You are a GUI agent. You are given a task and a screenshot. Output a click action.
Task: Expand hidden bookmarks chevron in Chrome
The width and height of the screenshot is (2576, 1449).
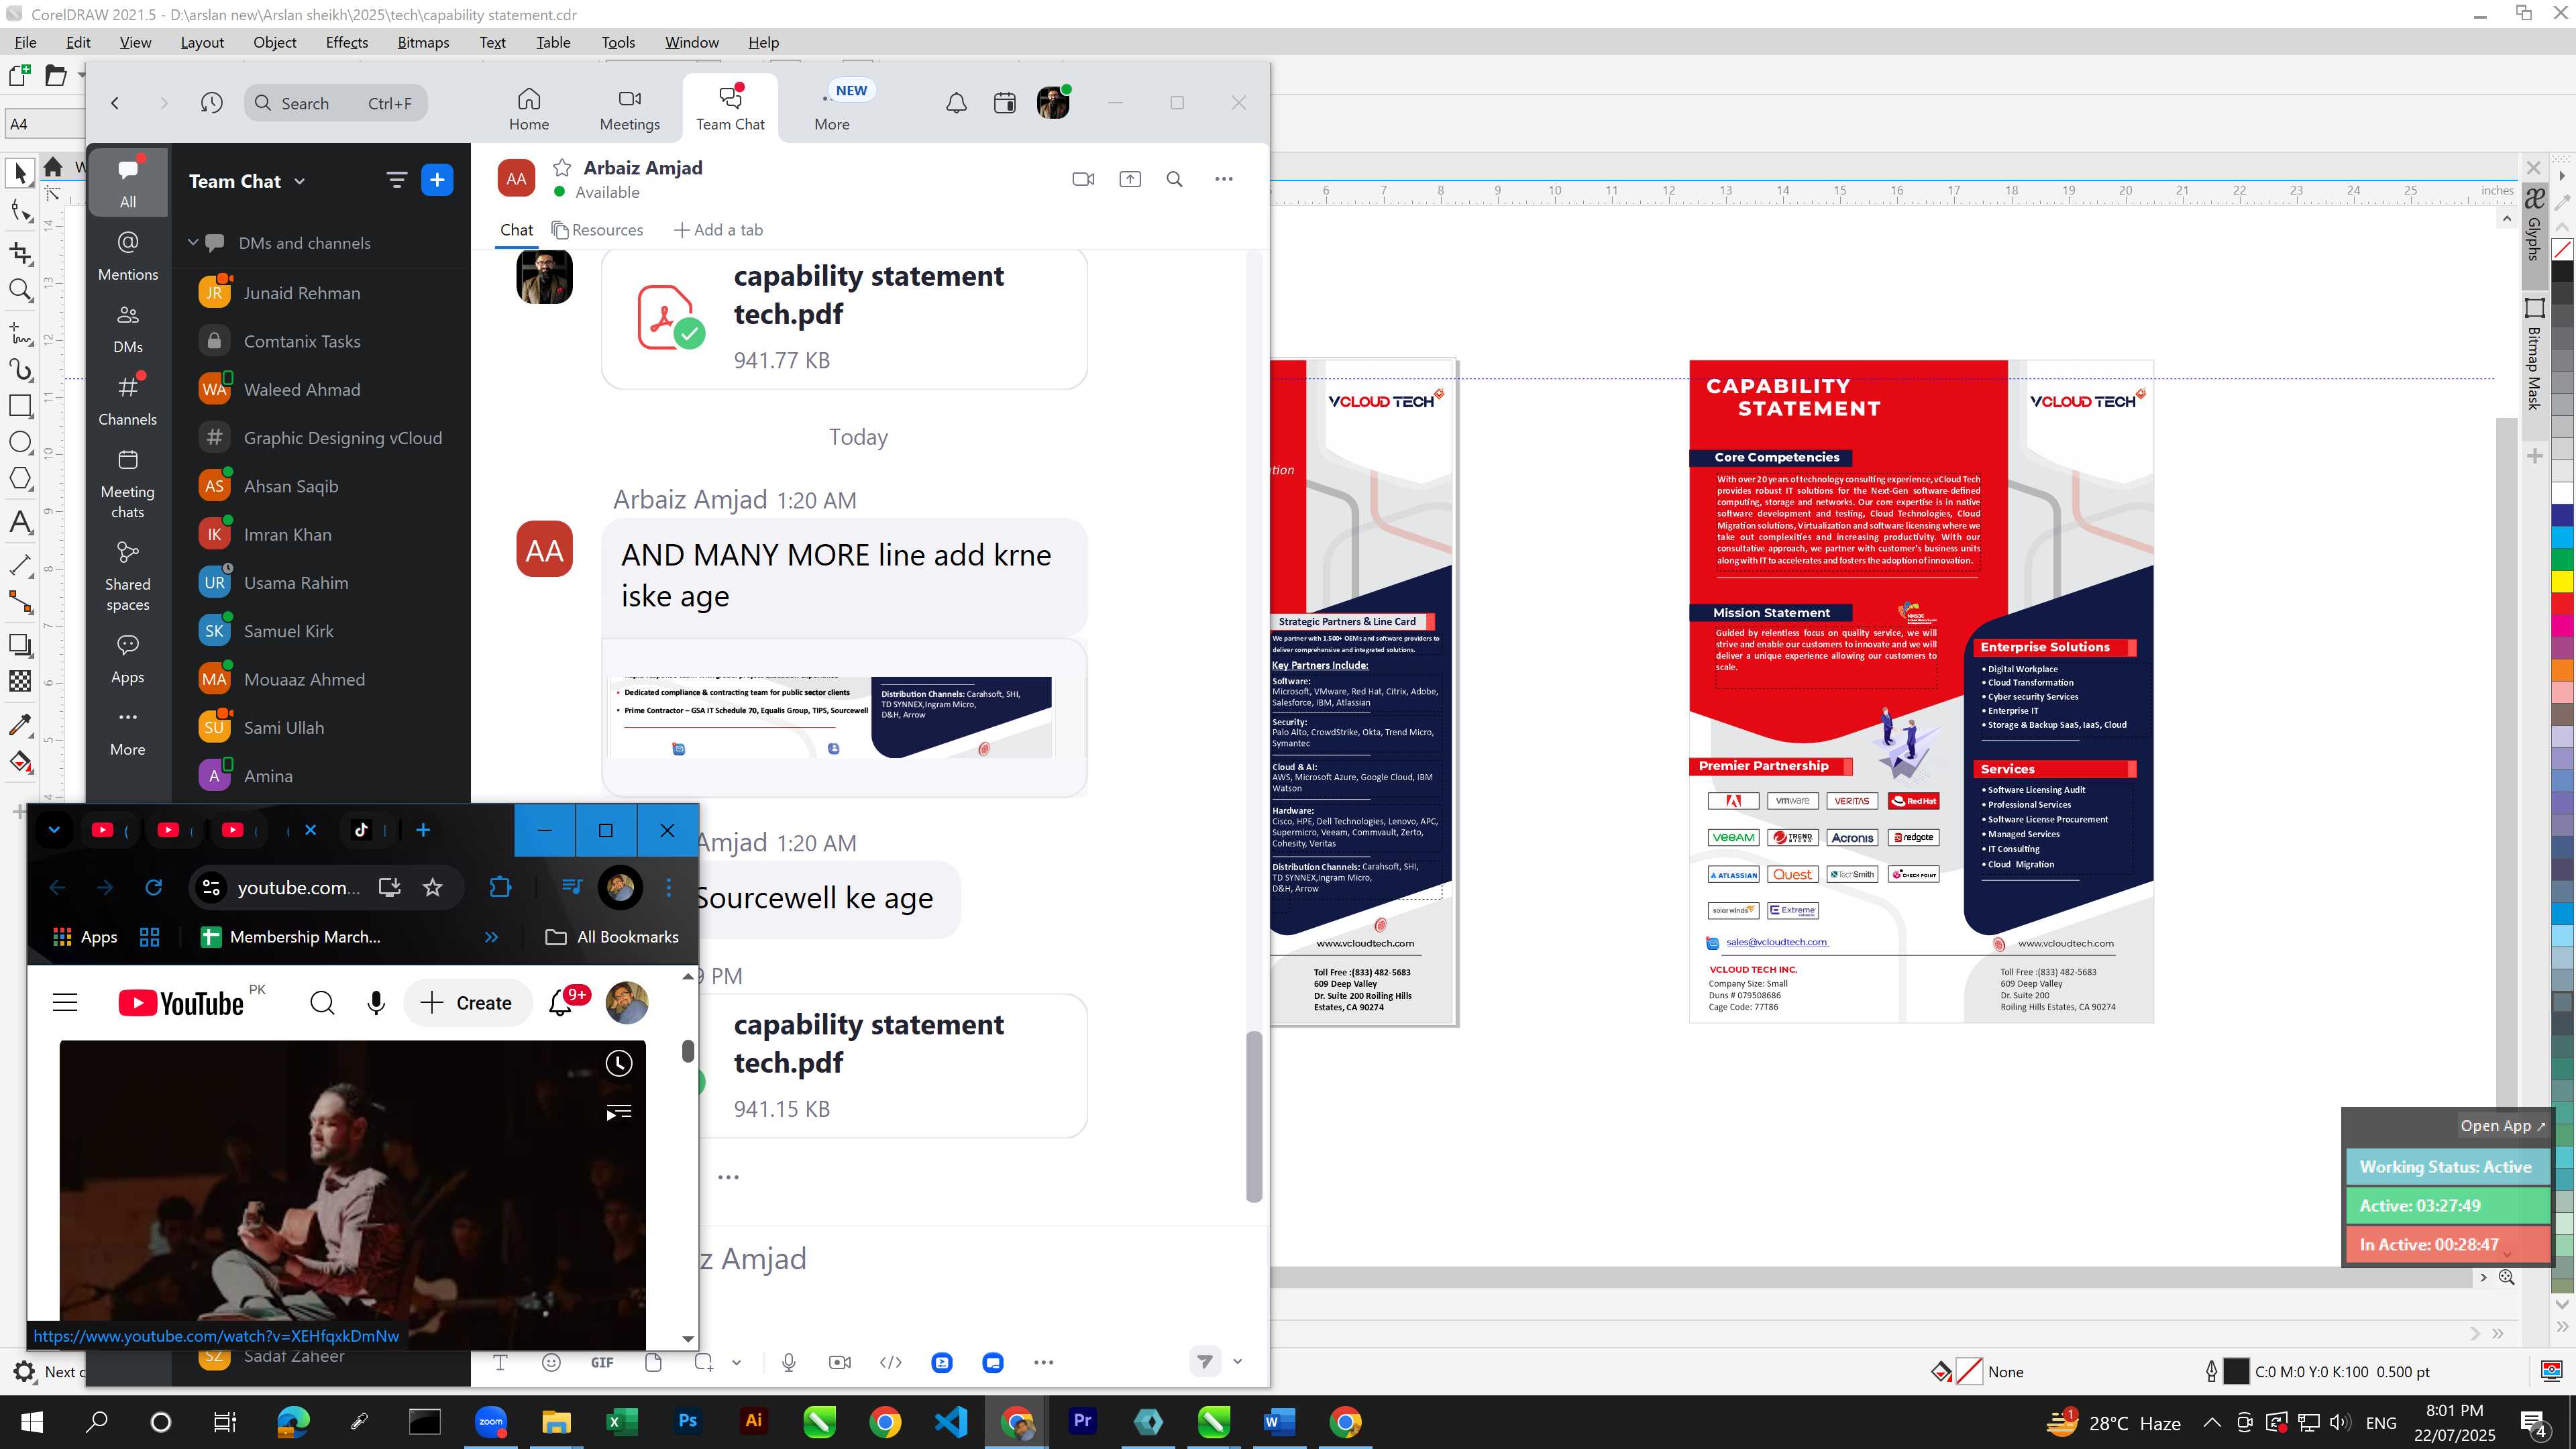tap(491, 937)
